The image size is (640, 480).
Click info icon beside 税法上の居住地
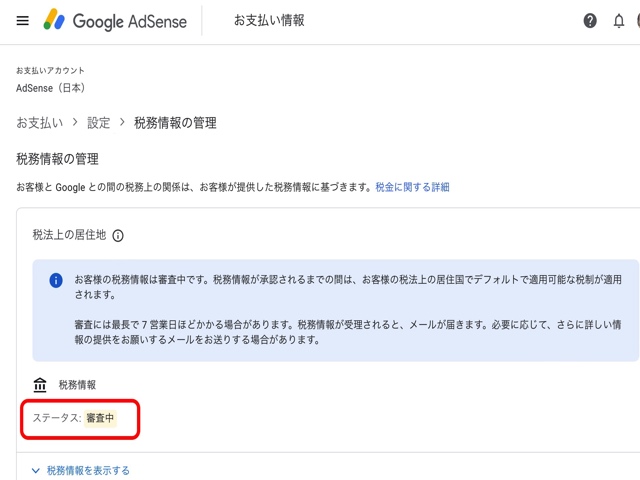(x=118, y=236)
